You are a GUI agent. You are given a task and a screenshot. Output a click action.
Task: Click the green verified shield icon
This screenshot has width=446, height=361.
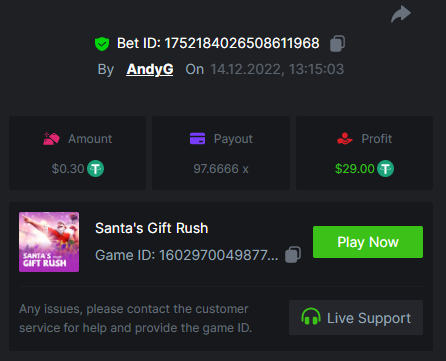(102, 44)
